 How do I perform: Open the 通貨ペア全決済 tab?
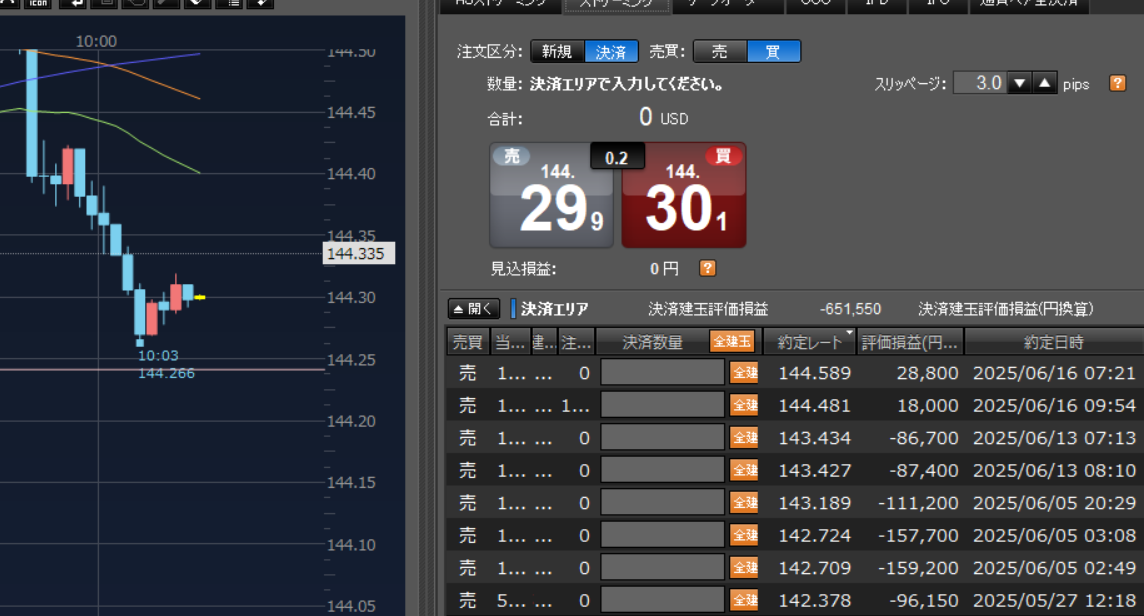[x=1029, y=4]
